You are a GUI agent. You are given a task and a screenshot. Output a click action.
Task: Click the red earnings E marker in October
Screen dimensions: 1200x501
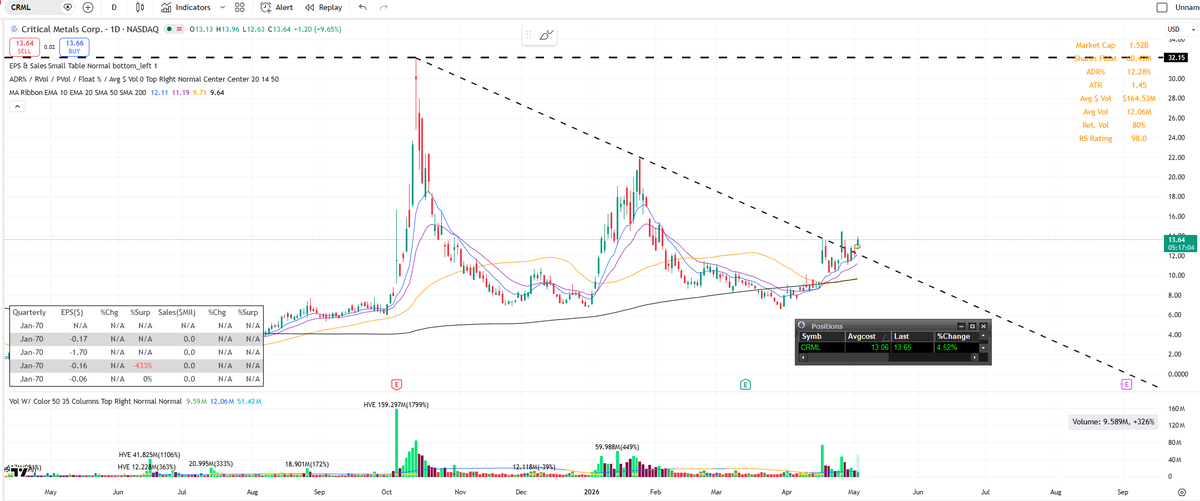(x=397, y=384)
